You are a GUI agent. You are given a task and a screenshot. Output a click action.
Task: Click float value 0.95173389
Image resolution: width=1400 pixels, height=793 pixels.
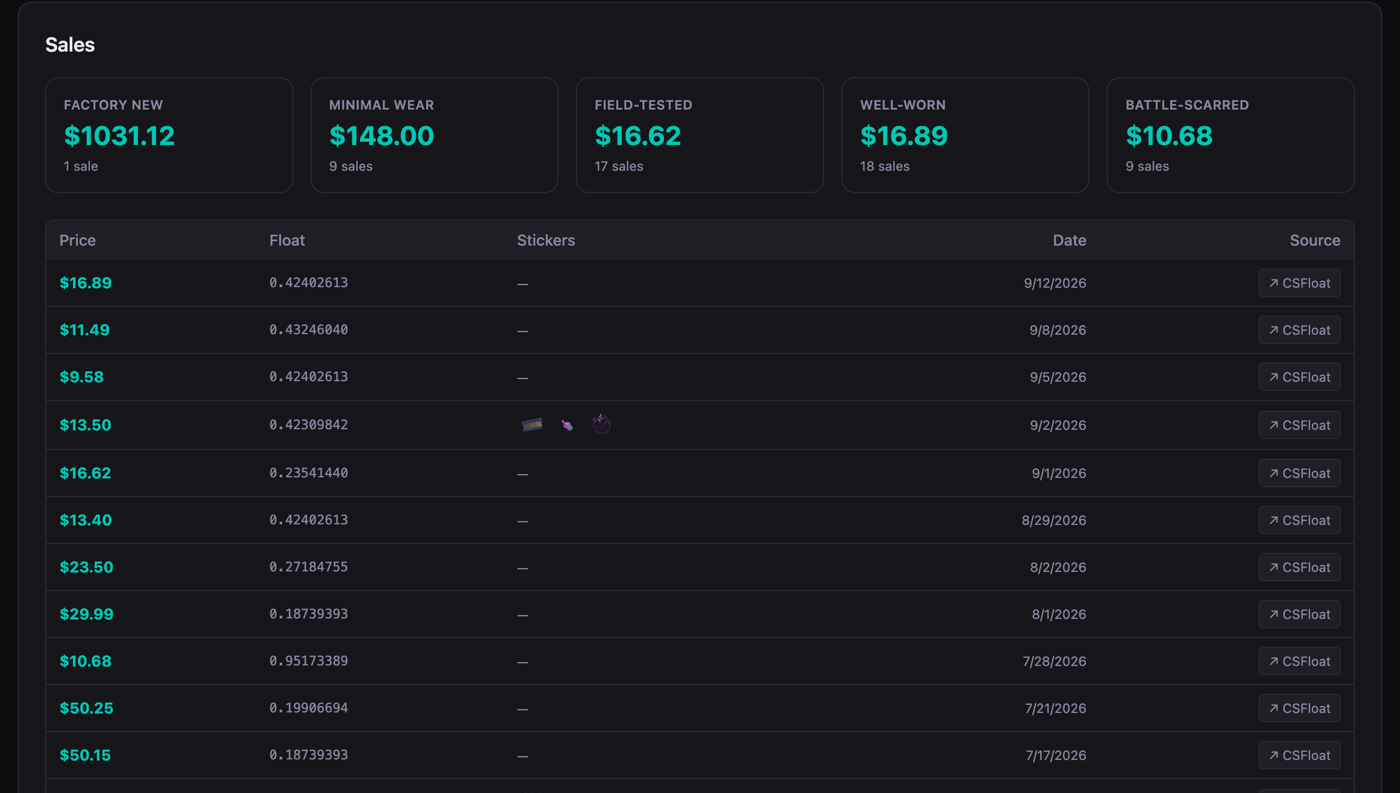[309, 661]
